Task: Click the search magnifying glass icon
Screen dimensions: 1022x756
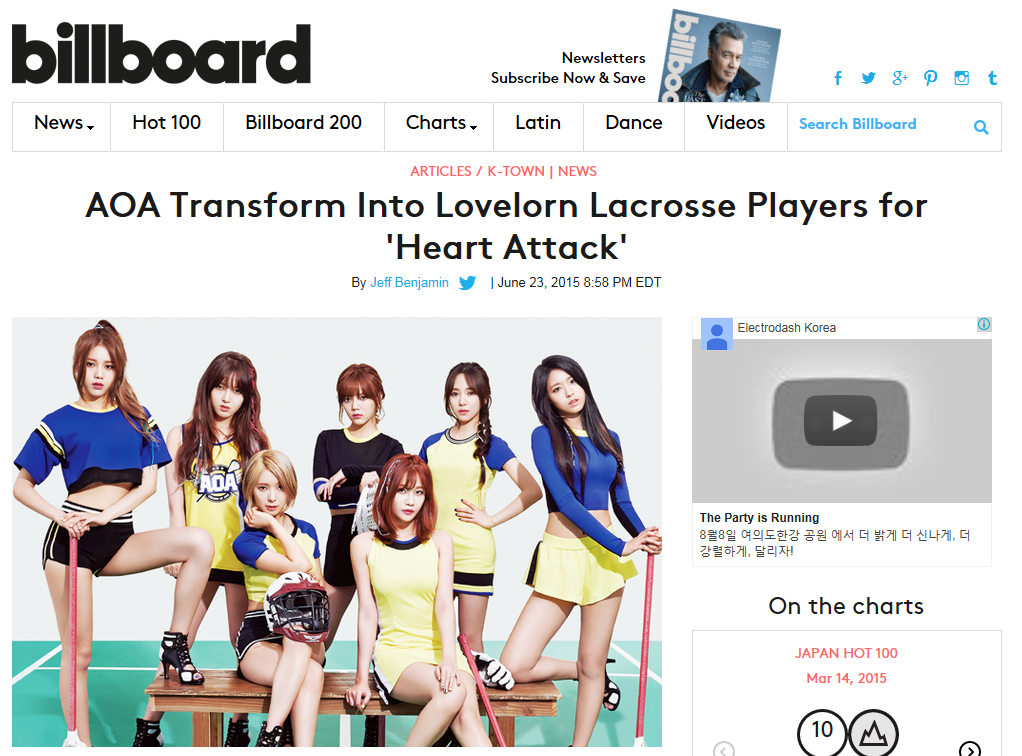Action: coord(981,127)
